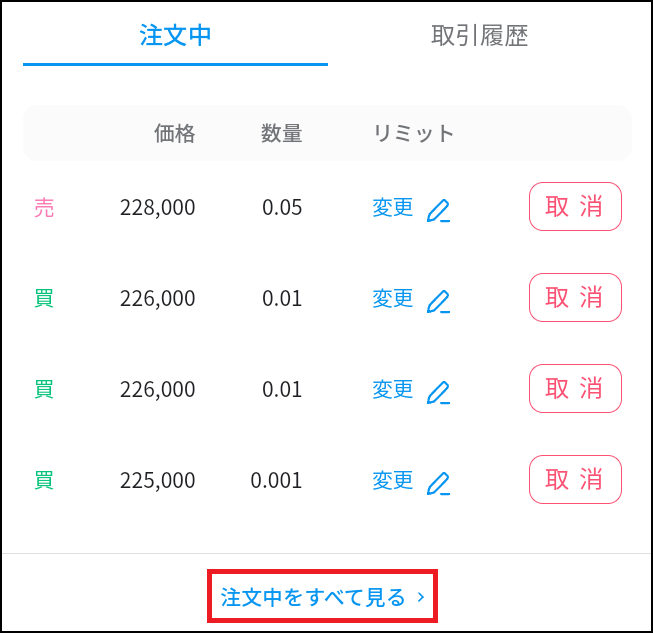
Task: Cancel the 228,000 sell order with 取消
Action: [x=575, y=207]
